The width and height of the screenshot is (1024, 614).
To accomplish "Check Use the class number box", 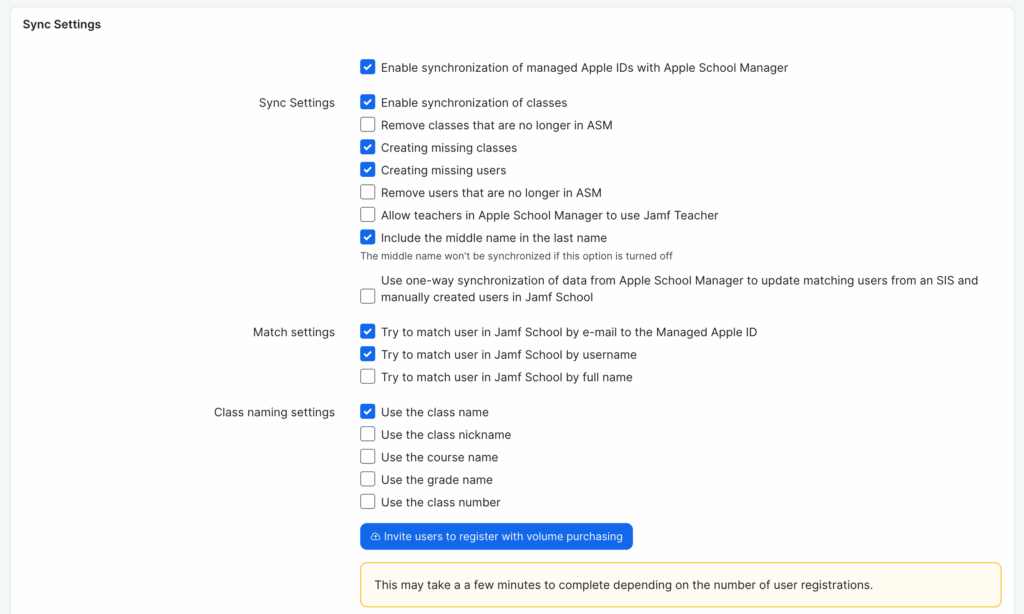I will [x=368, y=502].
